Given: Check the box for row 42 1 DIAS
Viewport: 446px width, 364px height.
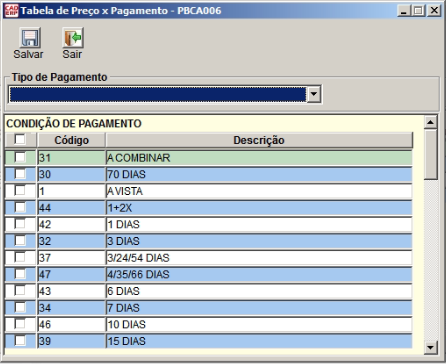Looking at the screenshot, I should (20, 224).
